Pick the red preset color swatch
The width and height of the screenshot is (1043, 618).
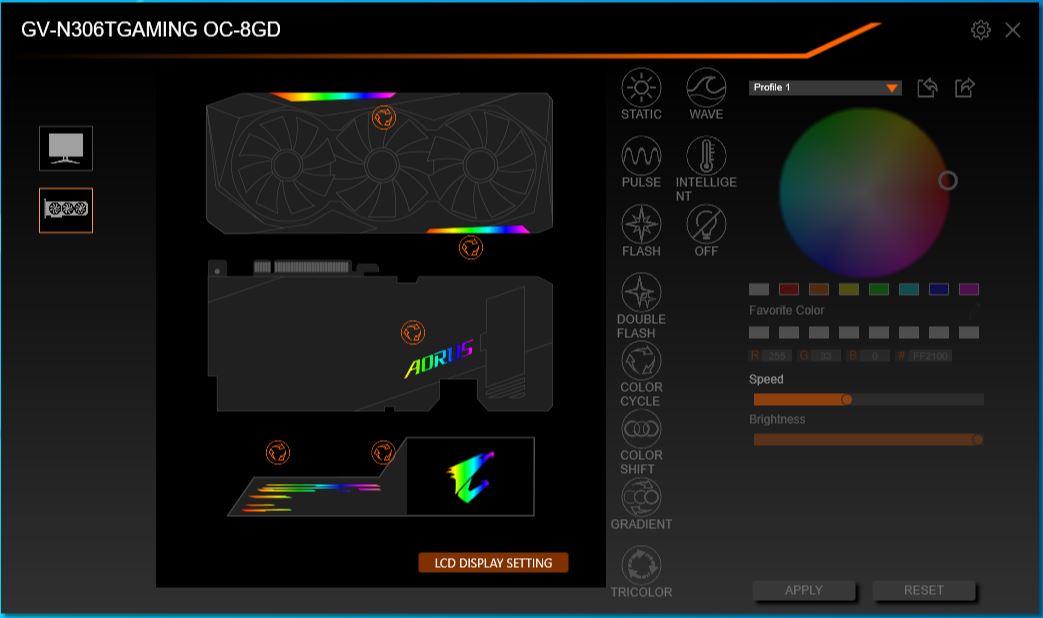tap(789, 289)
